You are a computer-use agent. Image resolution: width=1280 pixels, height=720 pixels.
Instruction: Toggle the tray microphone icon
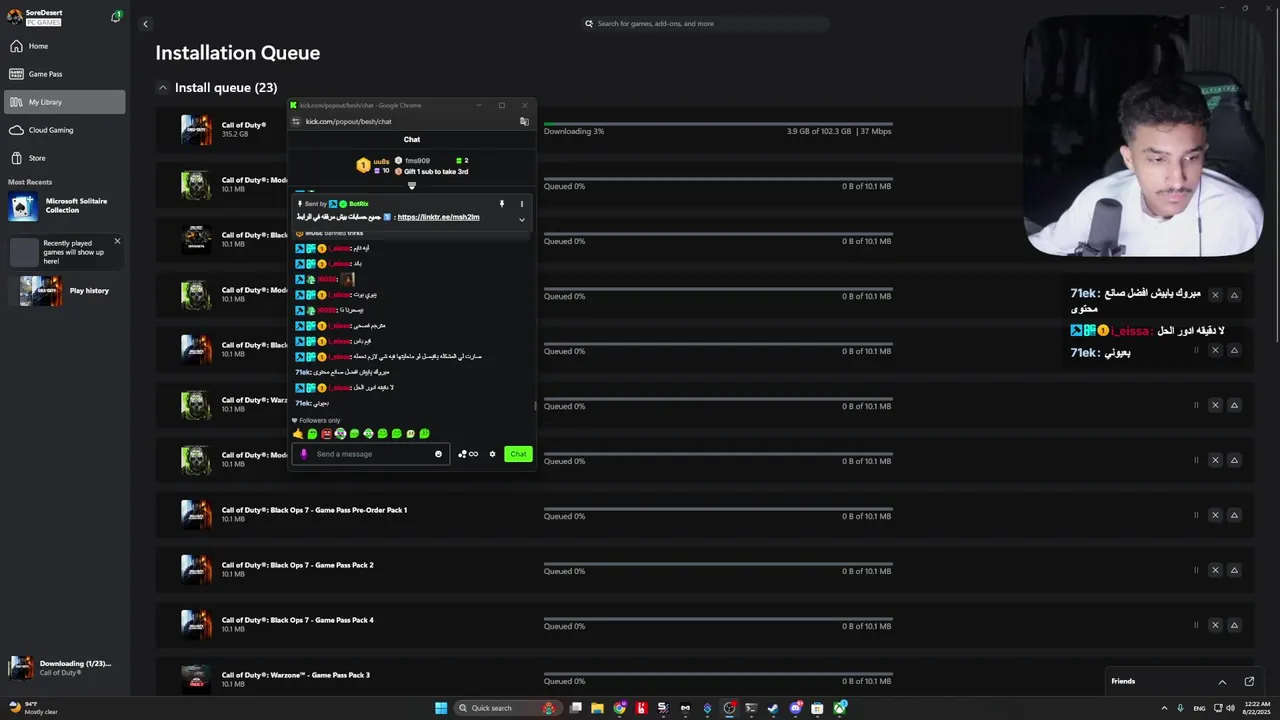[1179, 708]
